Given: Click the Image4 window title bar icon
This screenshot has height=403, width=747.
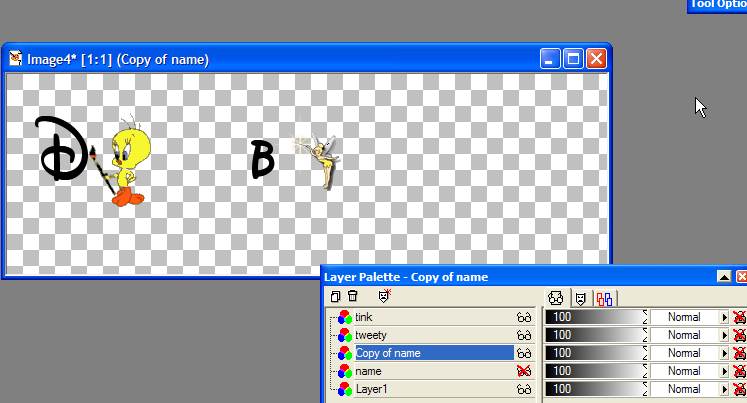Looking at the screenshot, I should coord(16,59).
